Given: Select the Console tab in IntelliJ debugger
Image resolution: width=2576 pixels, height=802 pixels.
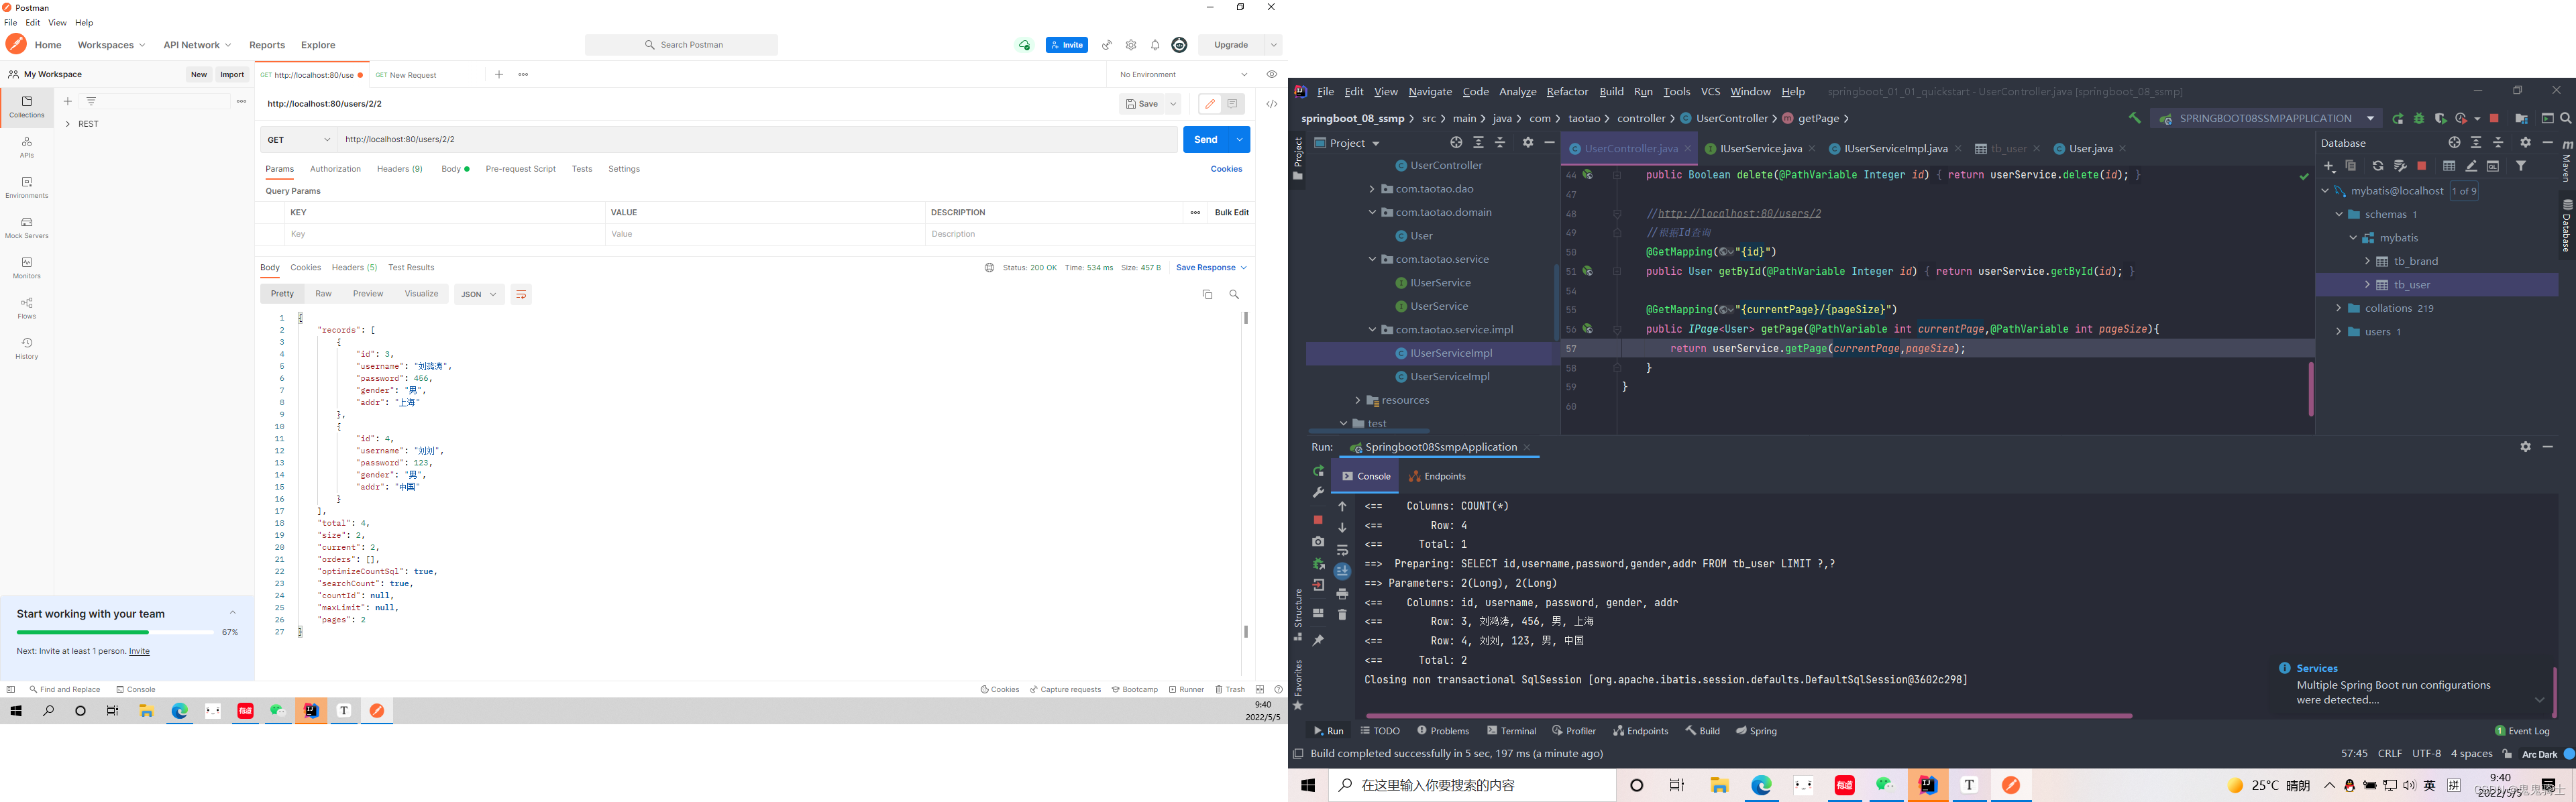Looking at the screenshot, I should [x=1367, y=477].
